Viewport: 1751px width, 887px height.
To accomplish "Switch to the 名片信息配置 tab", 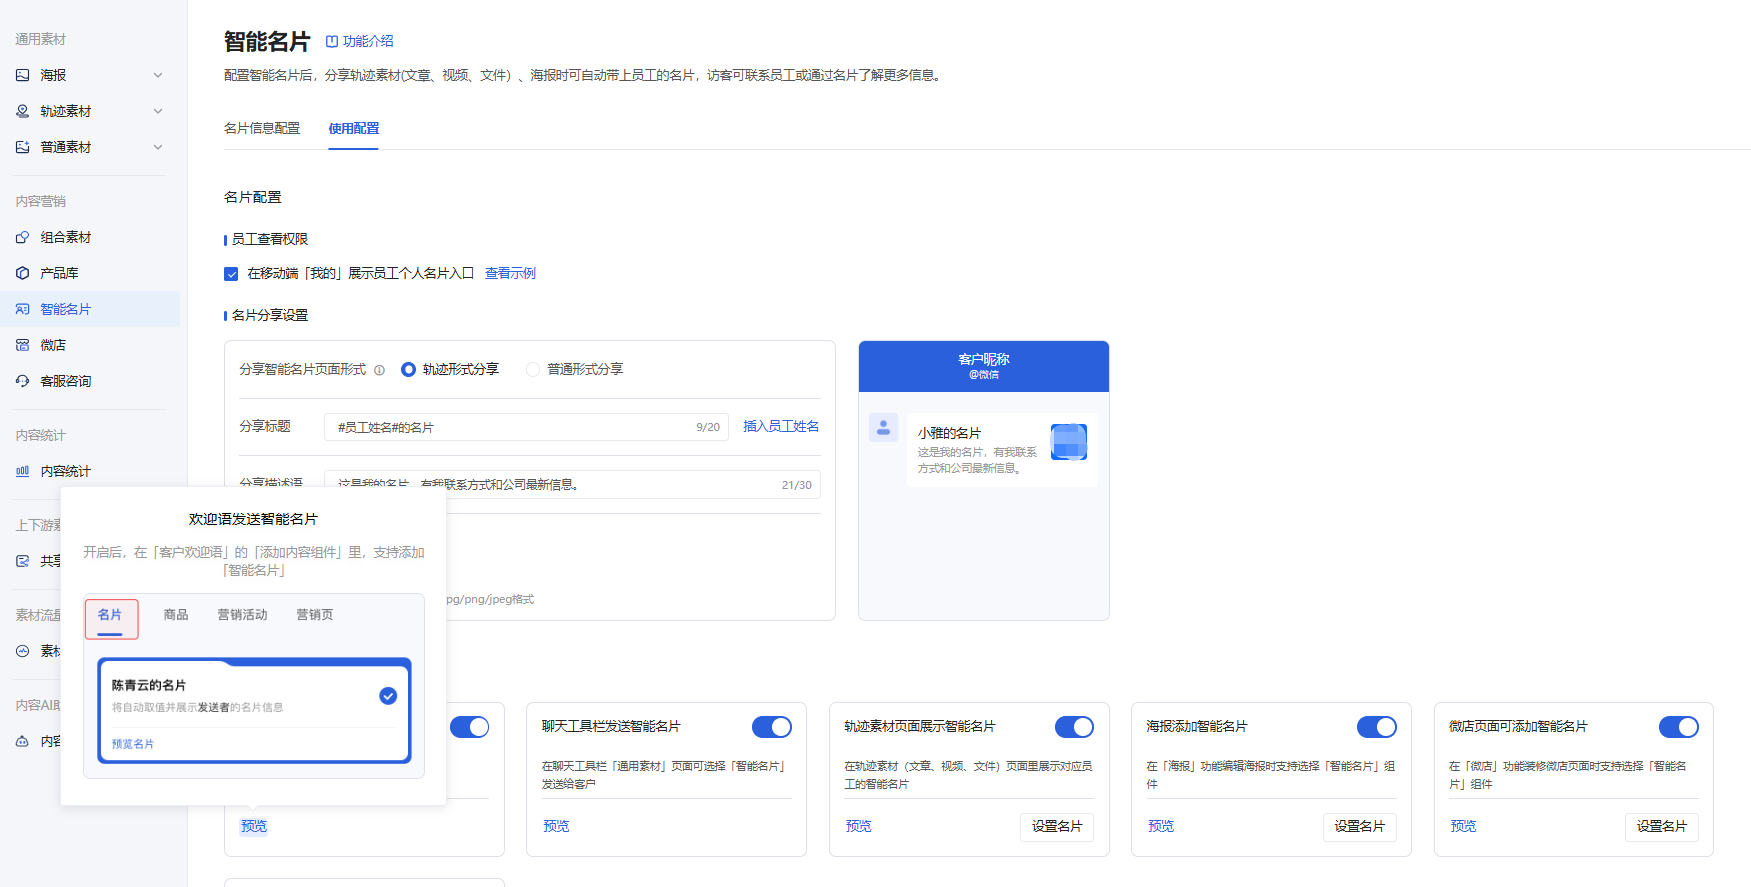I will (x=262, y=128).
